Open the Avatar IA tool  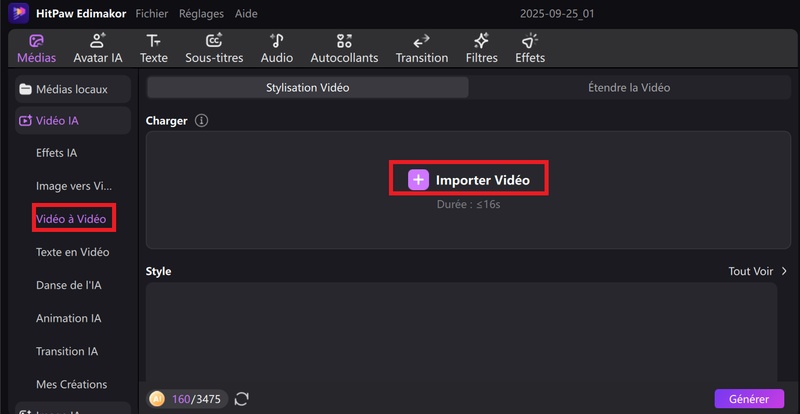click(98, 48)
